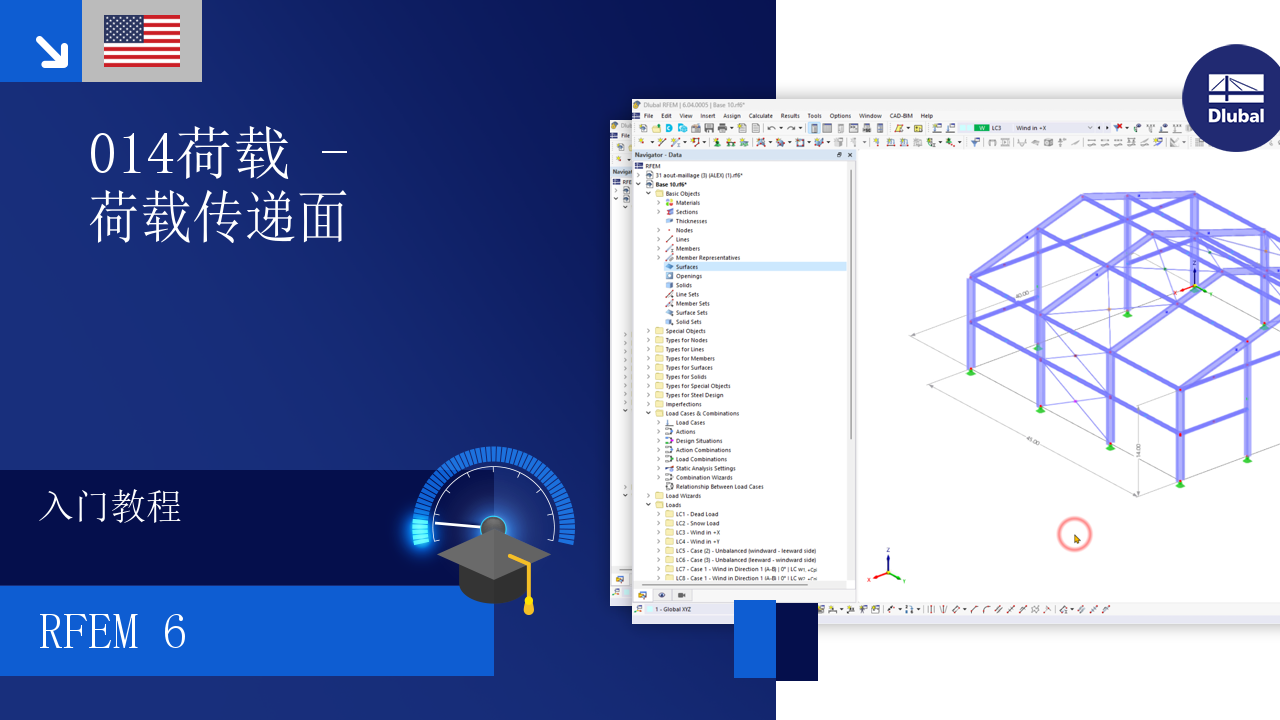Click the Print icon in the toolbar
Screen dimensions: 1280x720
coord(723,127)
